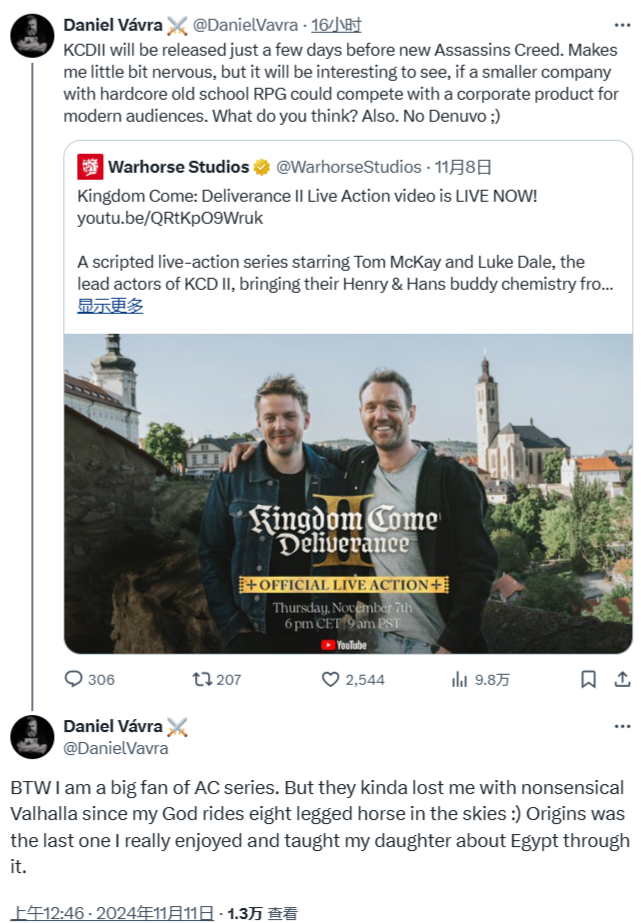Open the 16小时 timestamp link
641x923 pixels.
pos(336,25)
